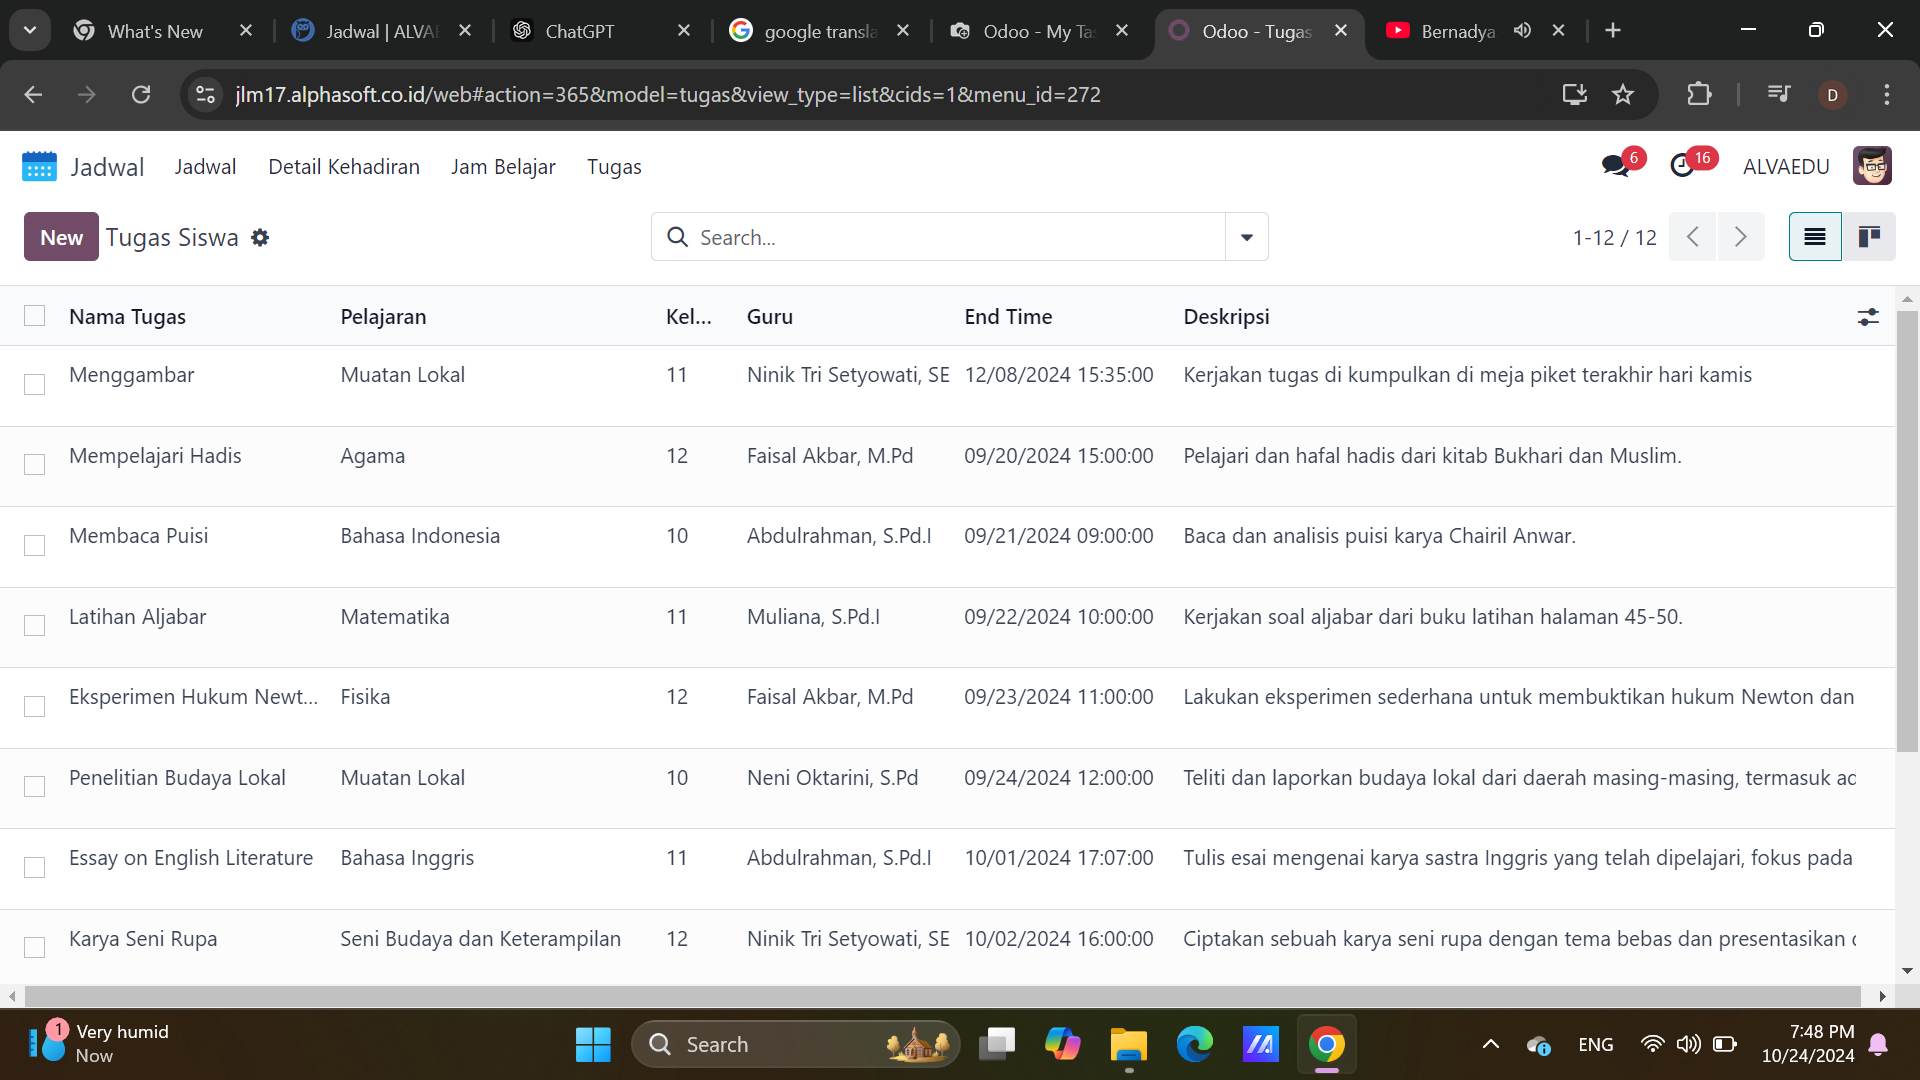Sort by End Time column header
Viewport: 1920px width, 1080px height.
point(1008,317)
